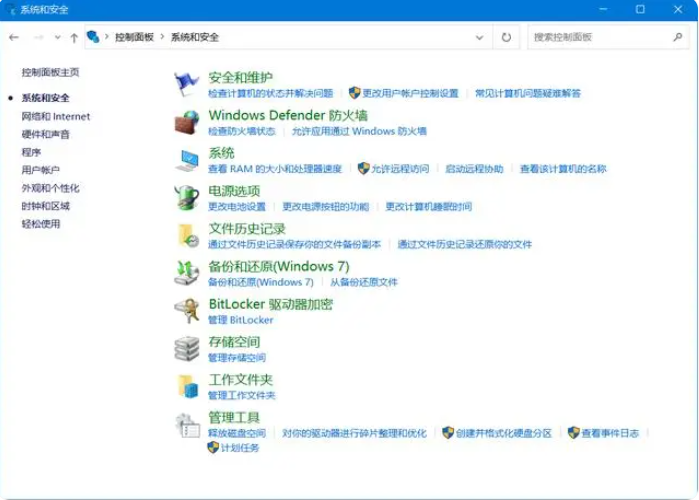The image size is (699, 500).
Task: Click the 电源选项 battery icon
Action: click(187, 198)
